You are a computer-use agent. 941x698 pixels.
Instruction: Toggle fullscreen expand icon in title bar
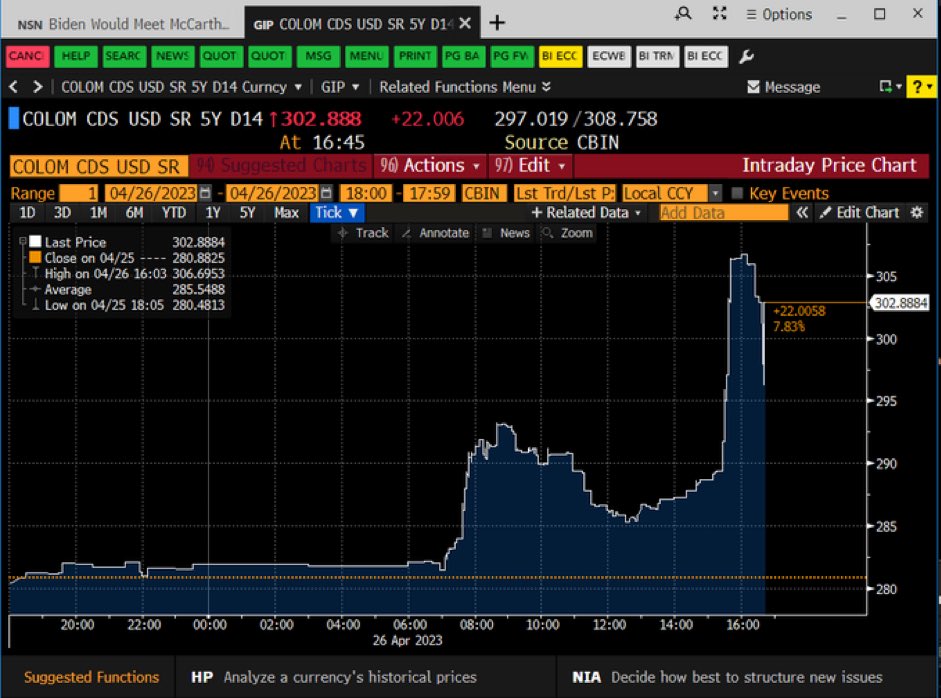[x=719, y=13]
